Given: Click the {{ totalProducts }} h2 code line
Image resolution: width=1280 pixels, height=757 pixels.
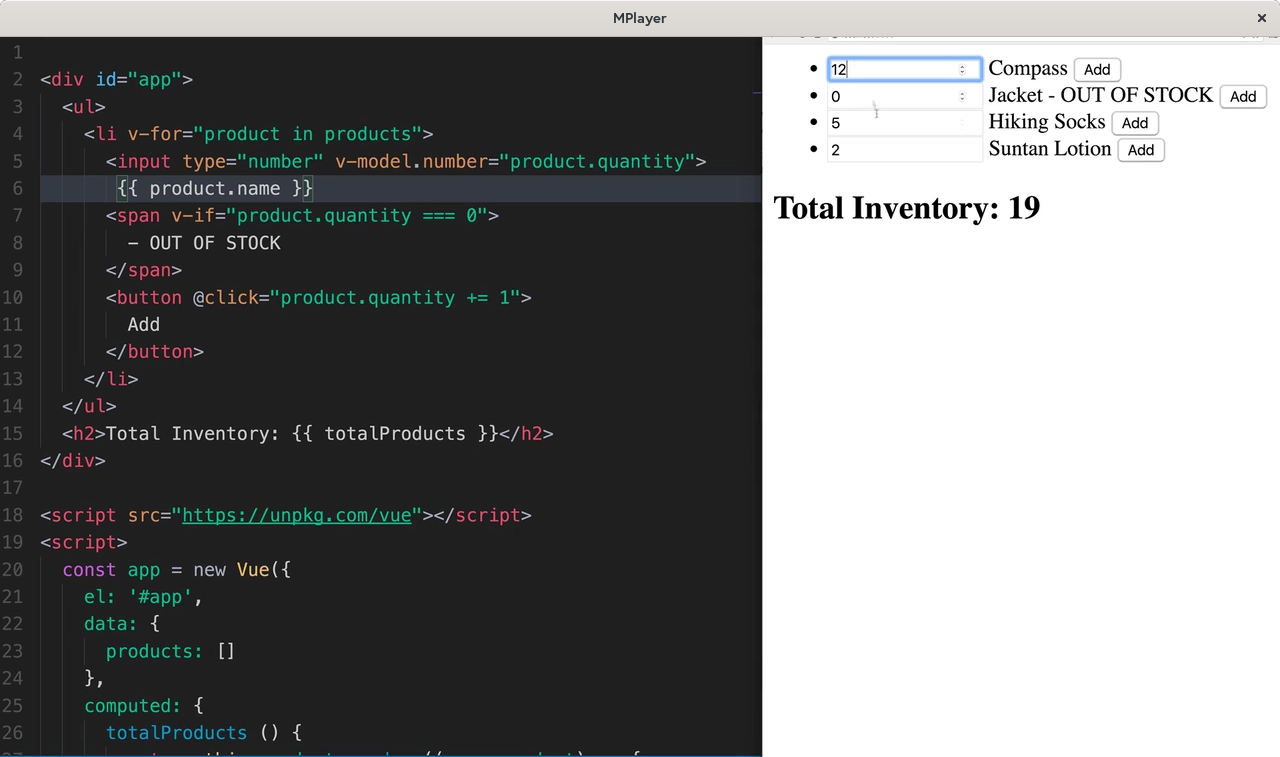Looking at the screenshot, I should (x=307, y=433).
